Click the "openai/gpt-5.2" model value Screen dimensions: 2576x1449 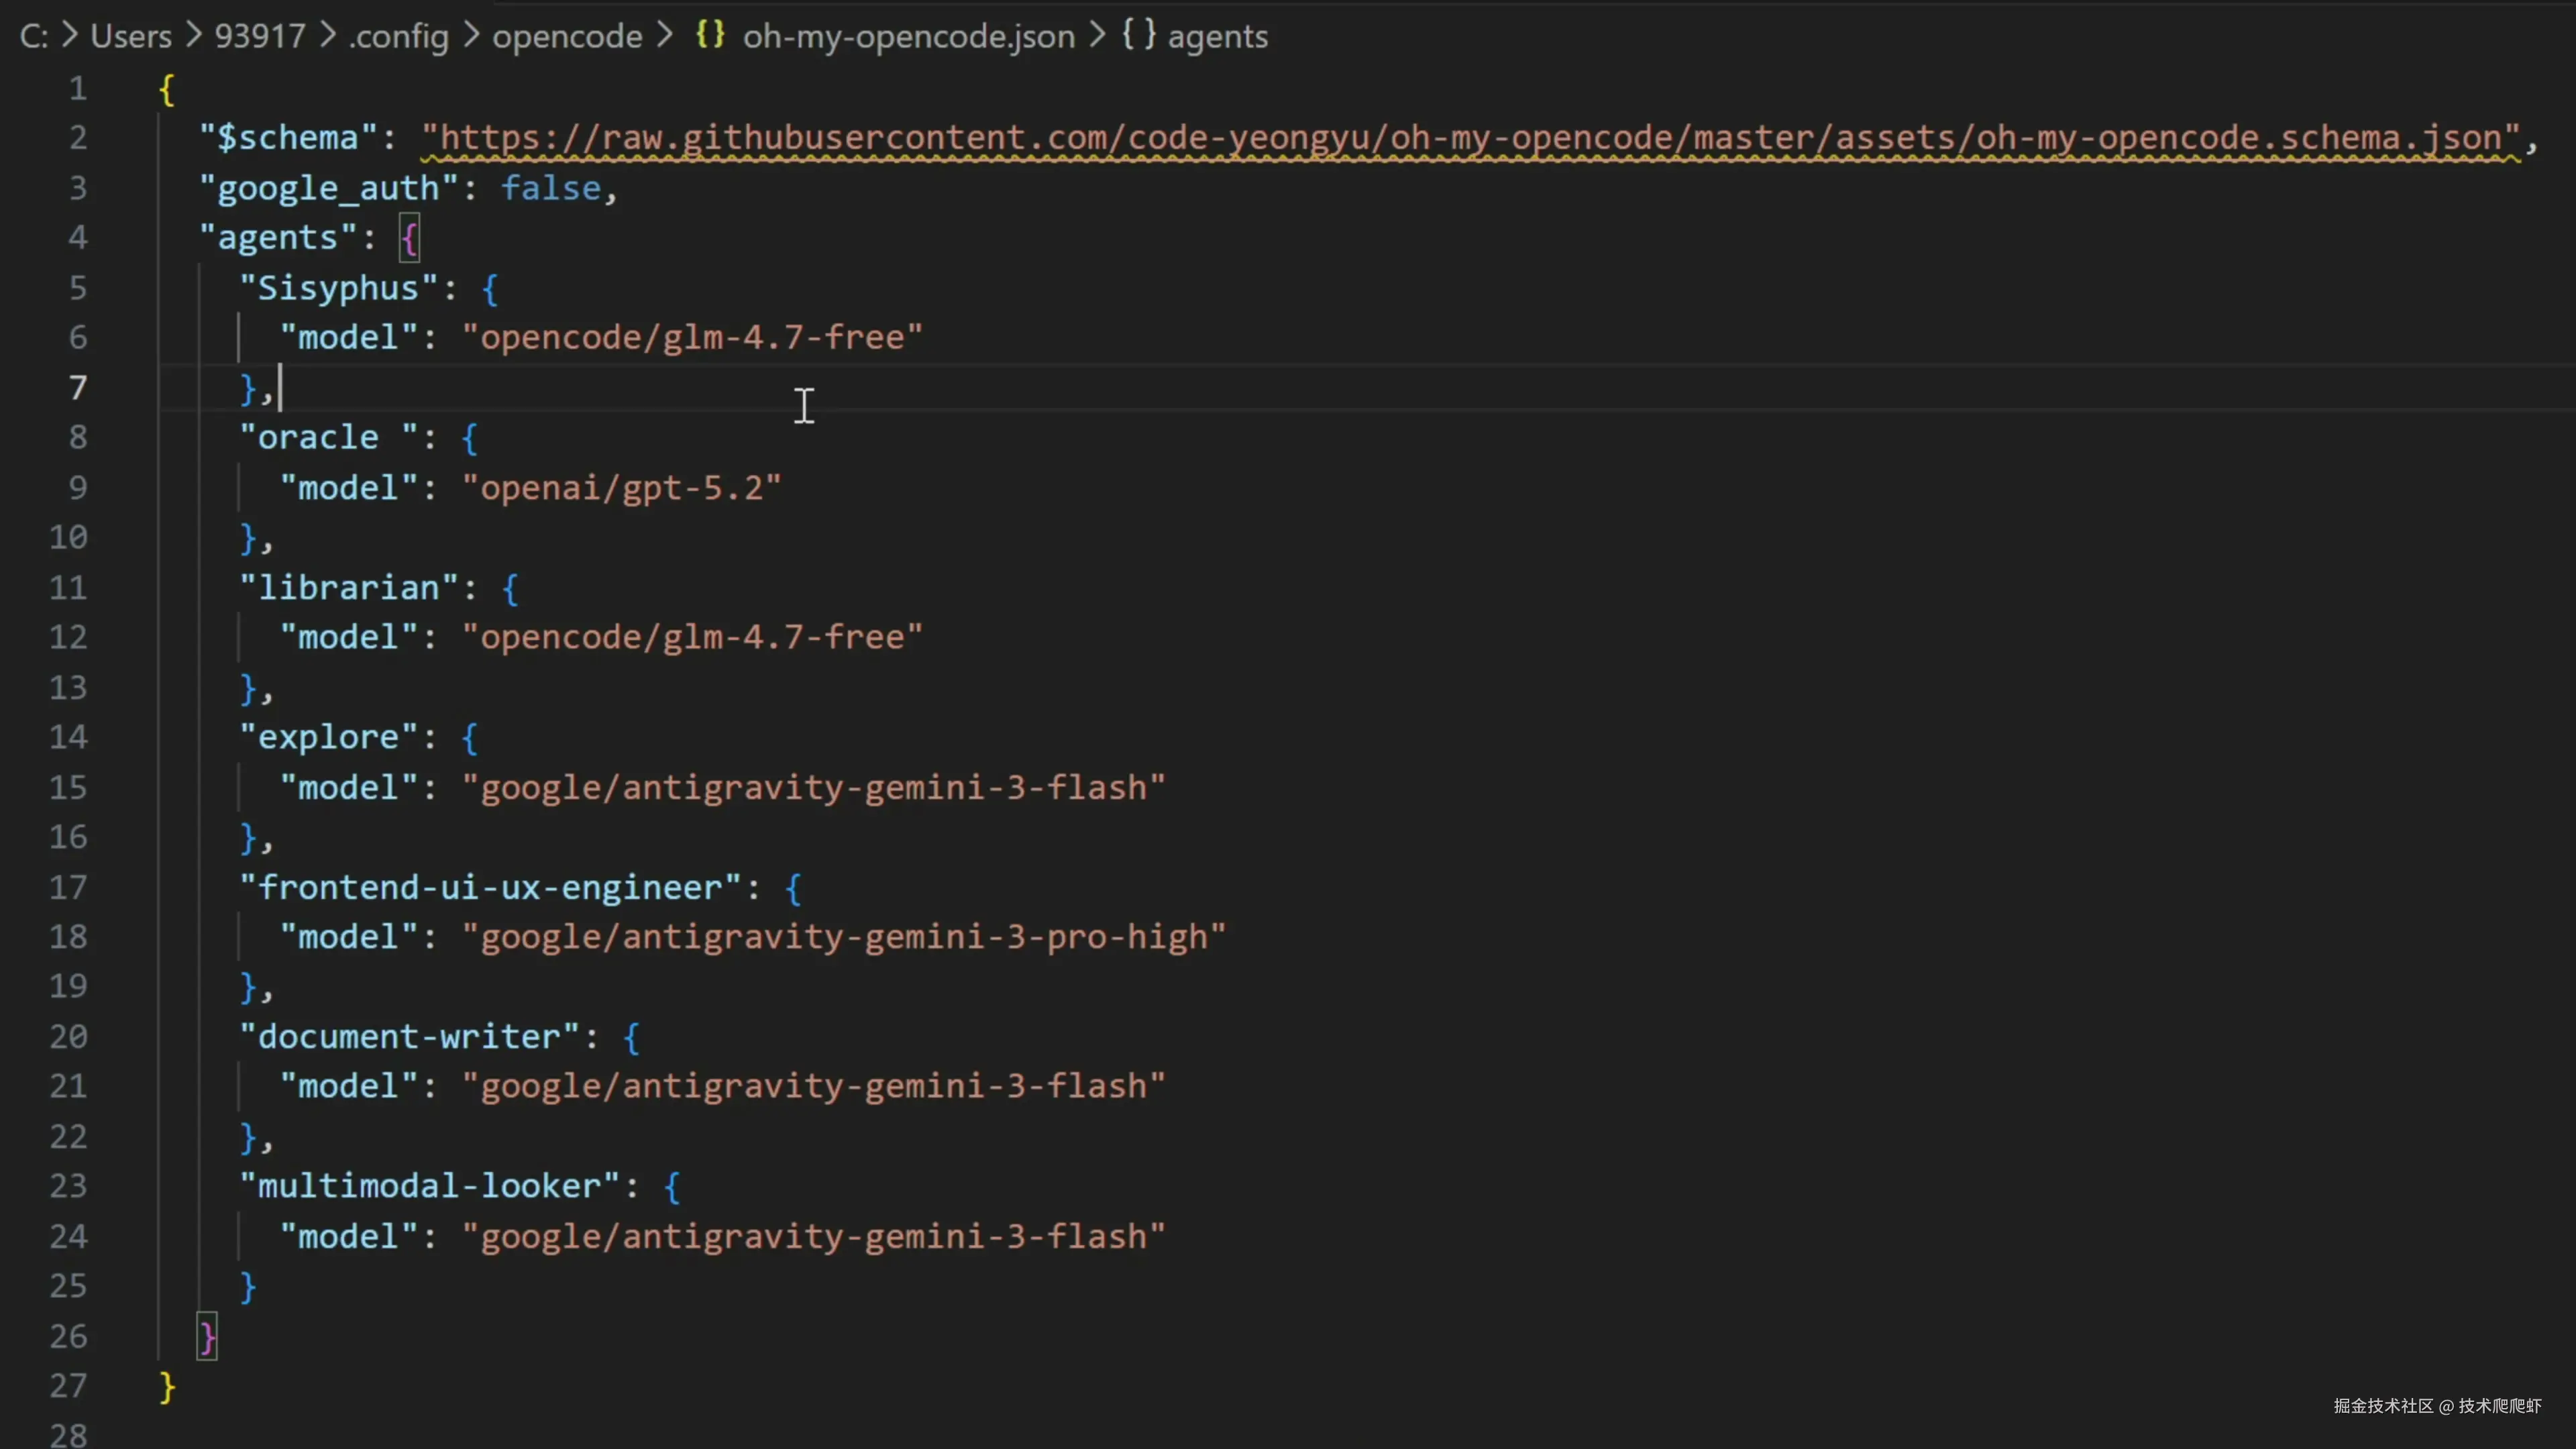coord(621,488)
